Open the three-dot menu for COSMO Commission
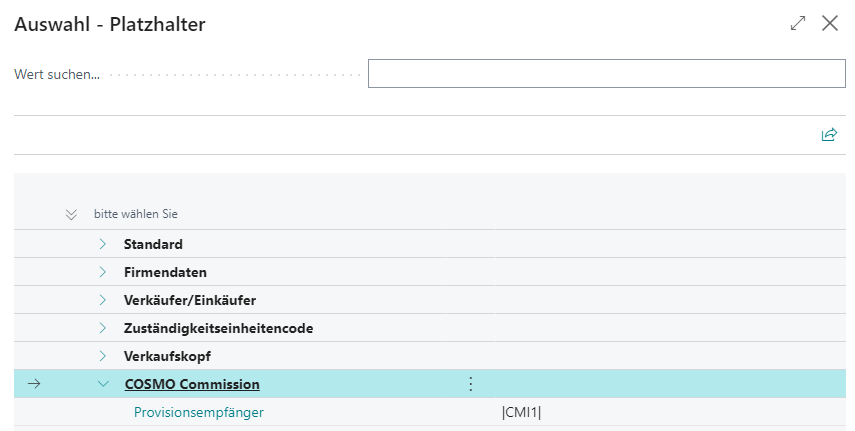 (x=471, y=384)
